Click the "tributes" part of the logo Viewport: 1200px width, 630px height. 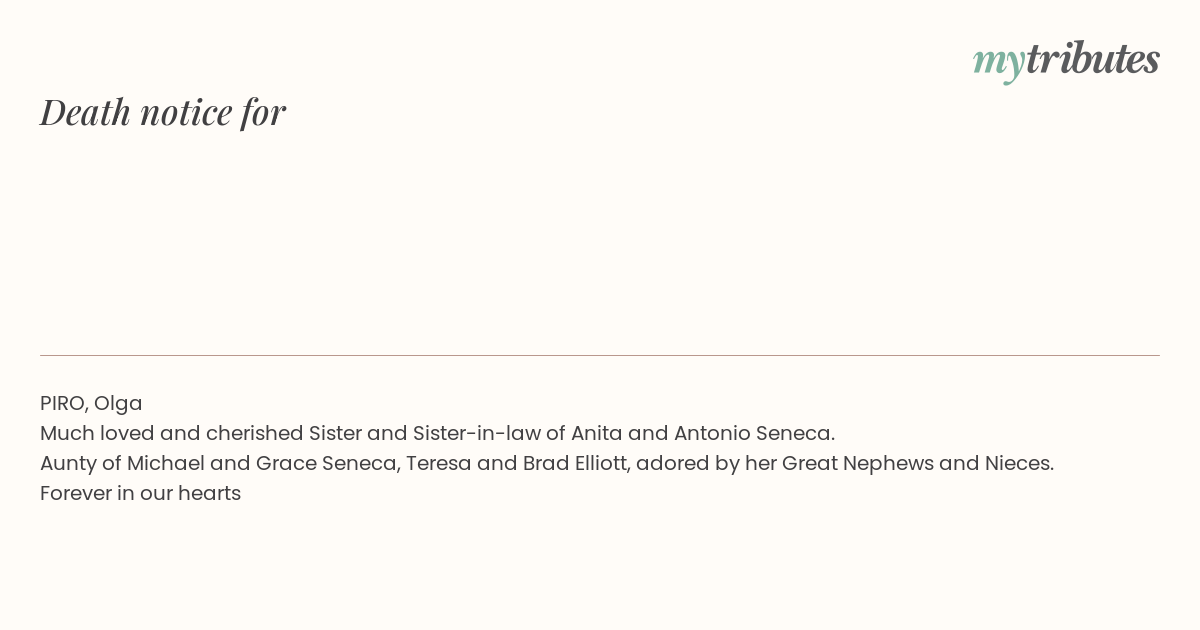click(1092, 59)
